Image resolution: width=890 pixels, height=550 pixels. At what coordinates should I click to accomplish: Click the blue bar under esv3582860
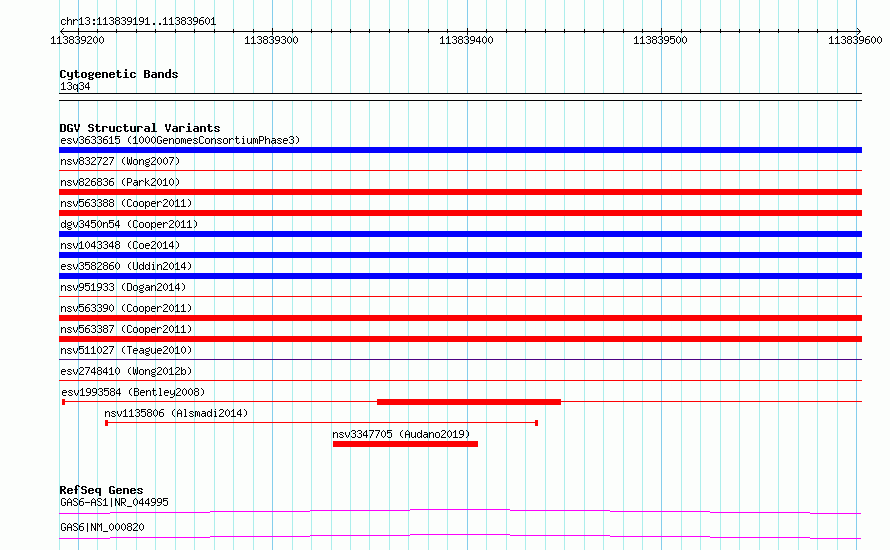pyautogui.click(x=460, y=276)
